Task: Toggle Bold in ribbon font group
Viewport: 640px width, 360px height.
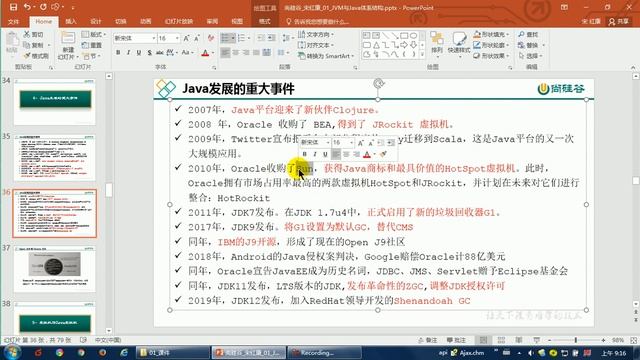Action: click(x=118, y=53)
